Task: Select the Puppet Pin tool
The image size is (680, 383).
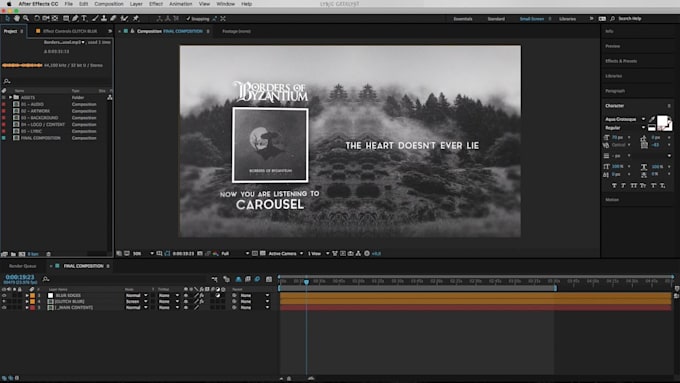Action: [136, 18]
